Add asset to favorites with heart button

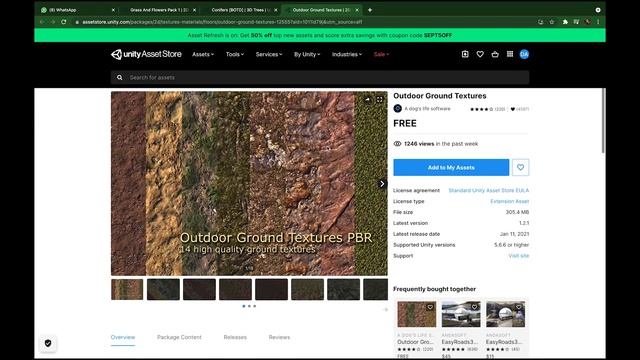[520, 167]
